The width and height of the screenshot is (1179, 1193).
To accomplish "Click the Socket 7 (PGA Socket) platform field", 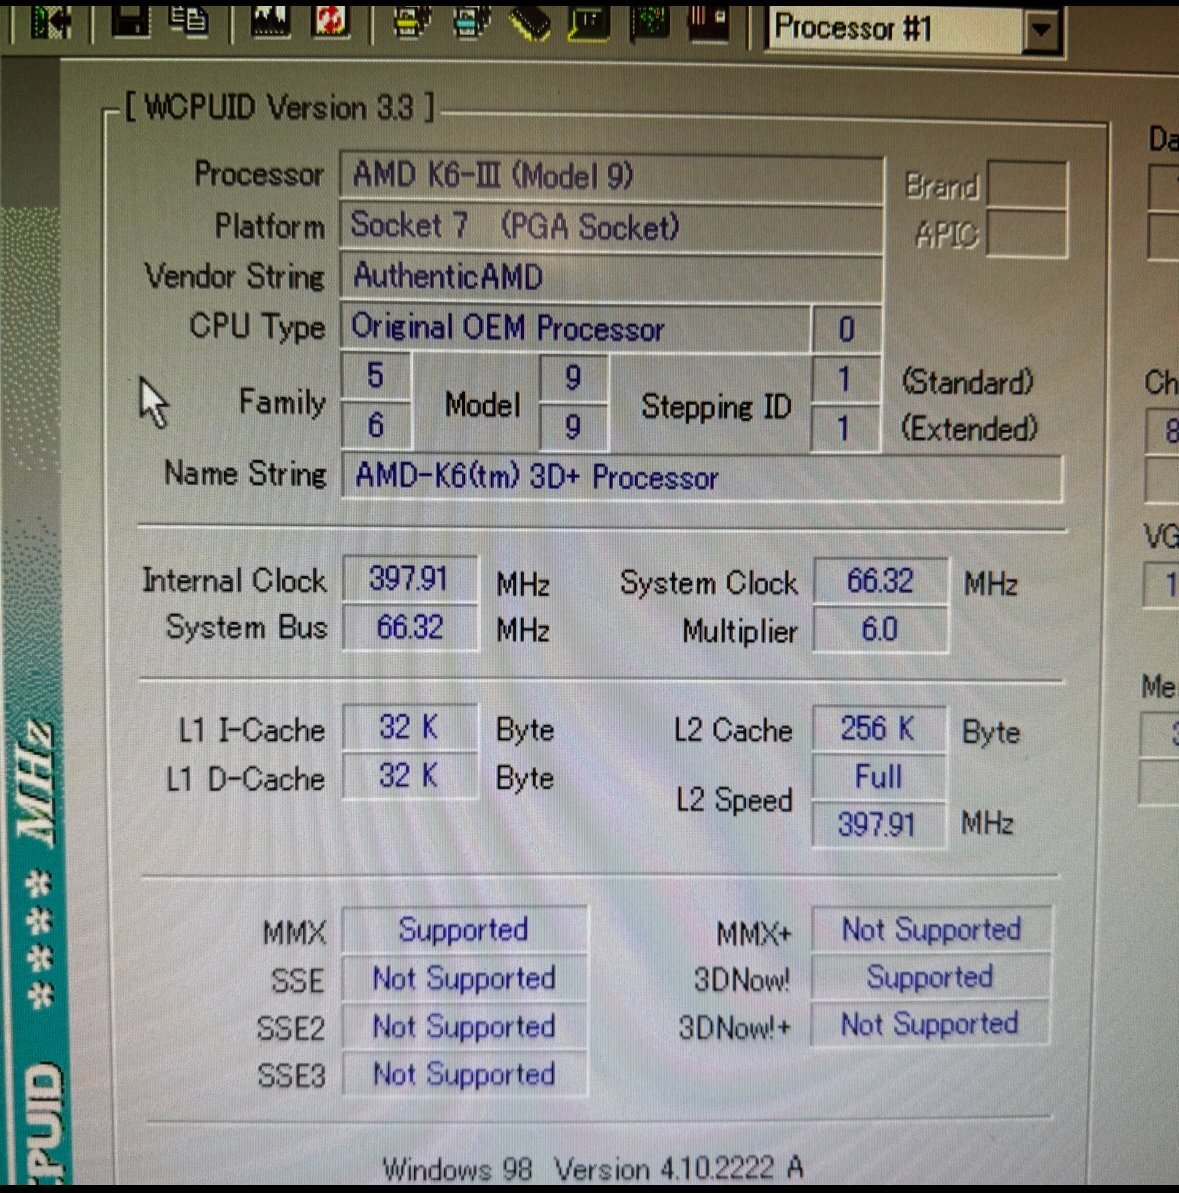I will 612,227.
